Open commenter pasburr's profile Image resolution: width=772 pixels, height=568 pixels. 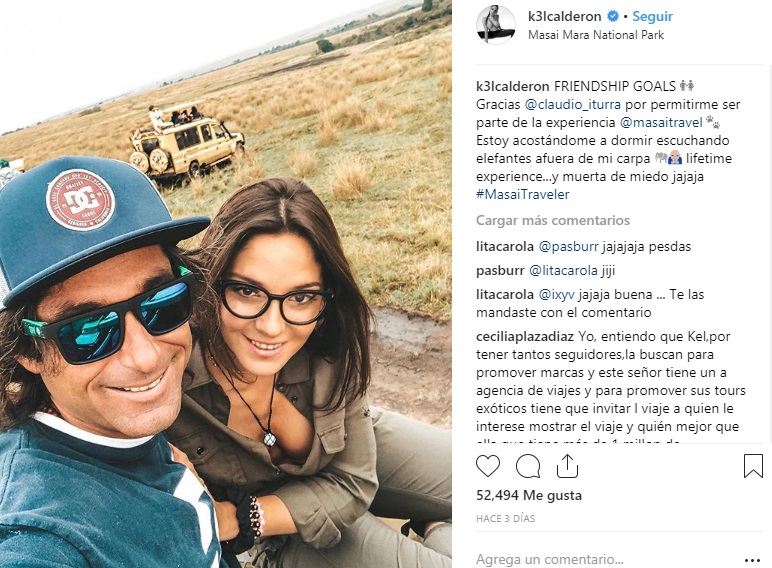[x=500, y=271]
